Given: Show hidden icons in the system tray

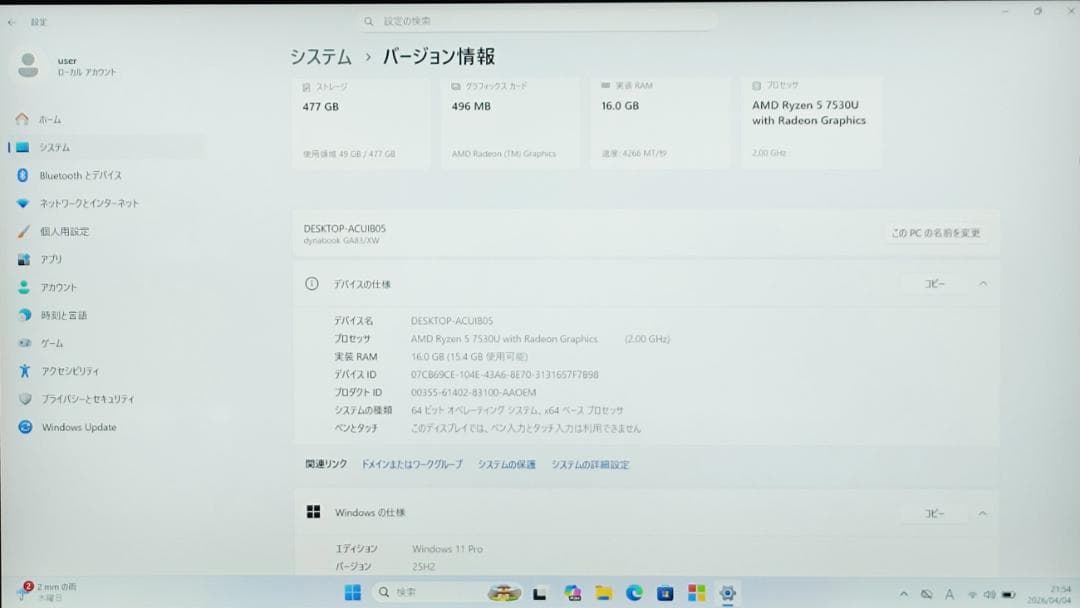Looking at the screenshot, I should (903, 593).
